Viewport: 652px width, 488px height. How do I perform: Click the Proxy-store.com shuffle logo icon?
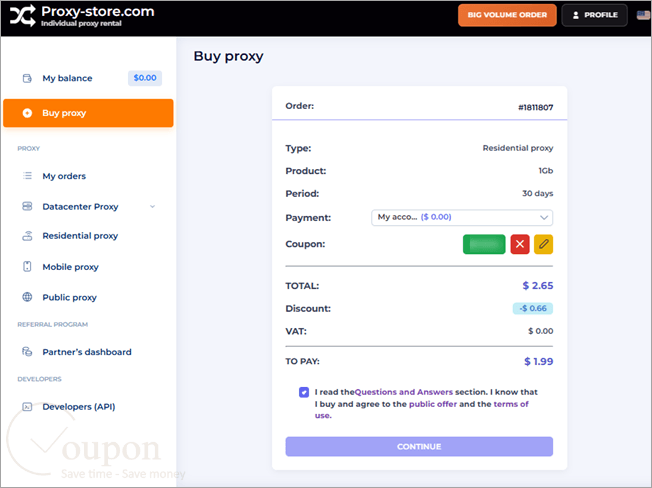click(x=22, y=16)
